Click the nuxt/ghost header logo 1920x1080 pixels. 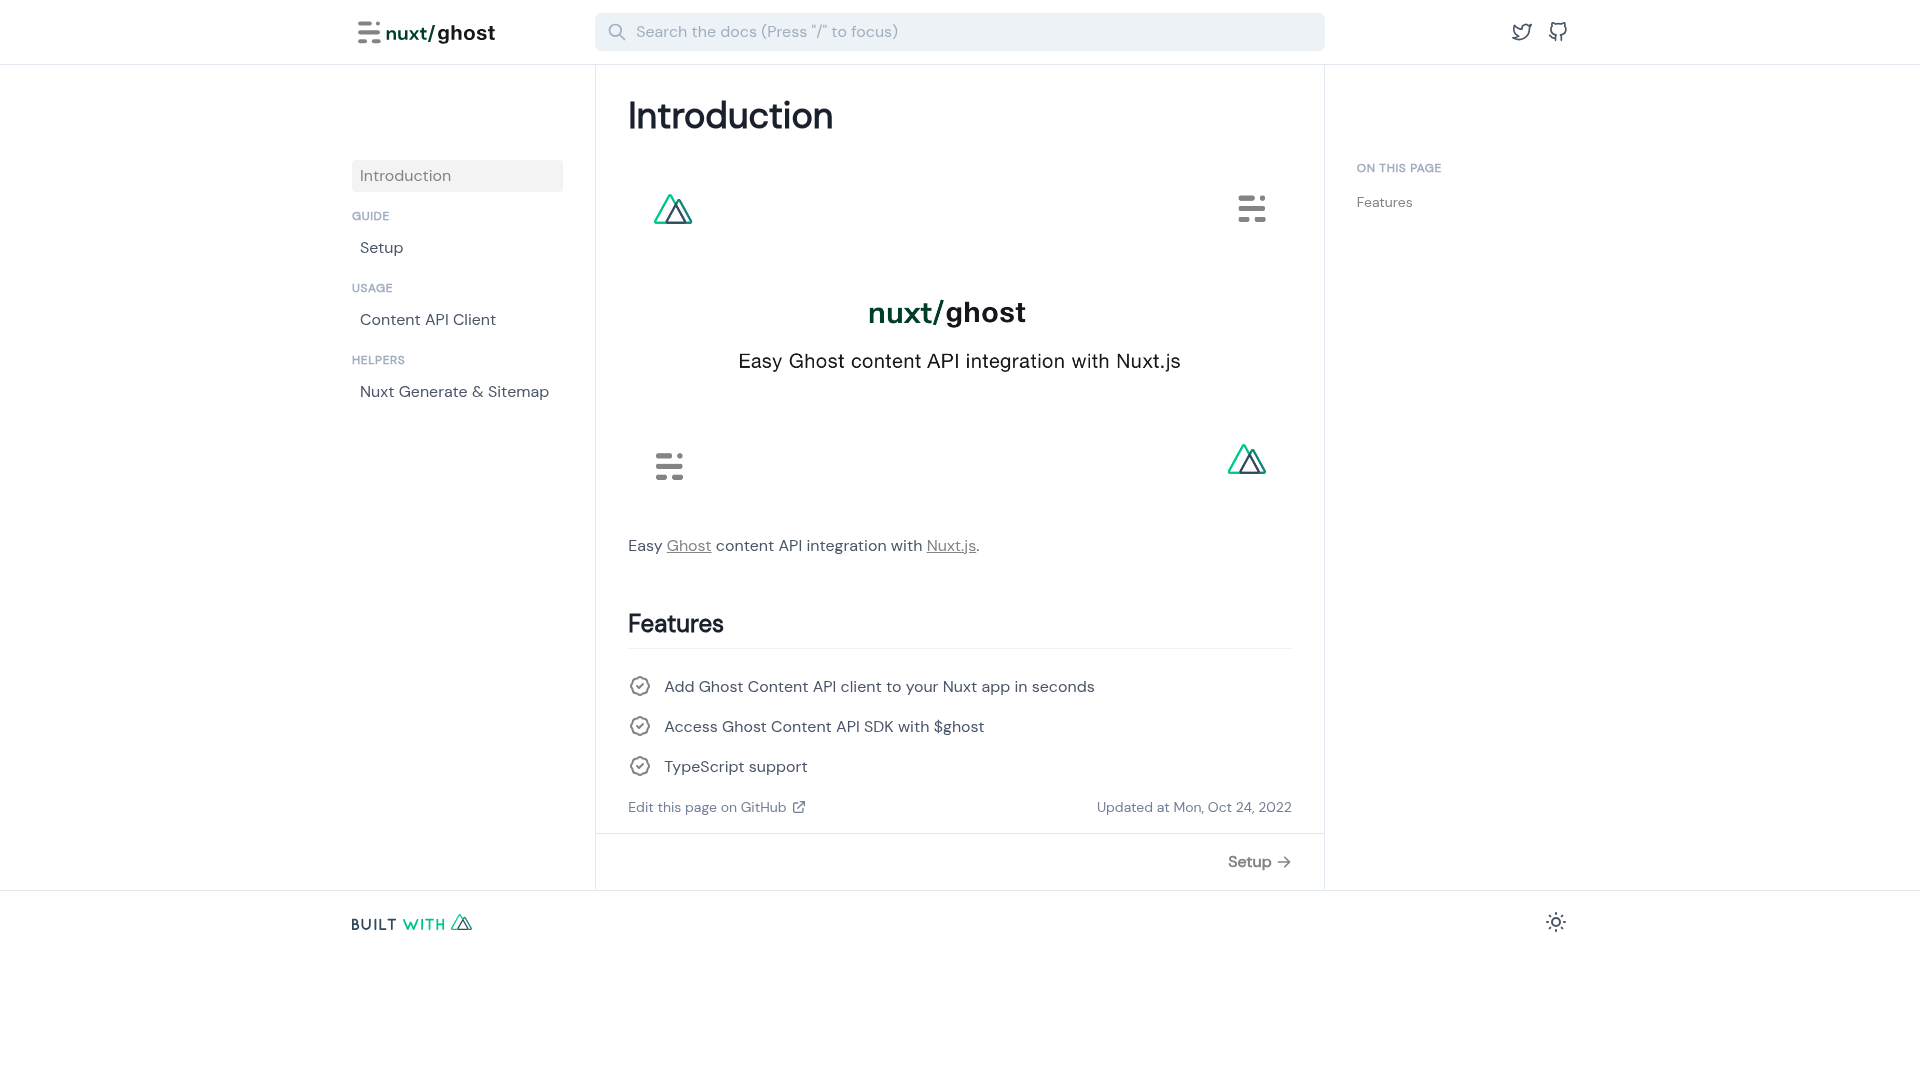click(426, 33)
